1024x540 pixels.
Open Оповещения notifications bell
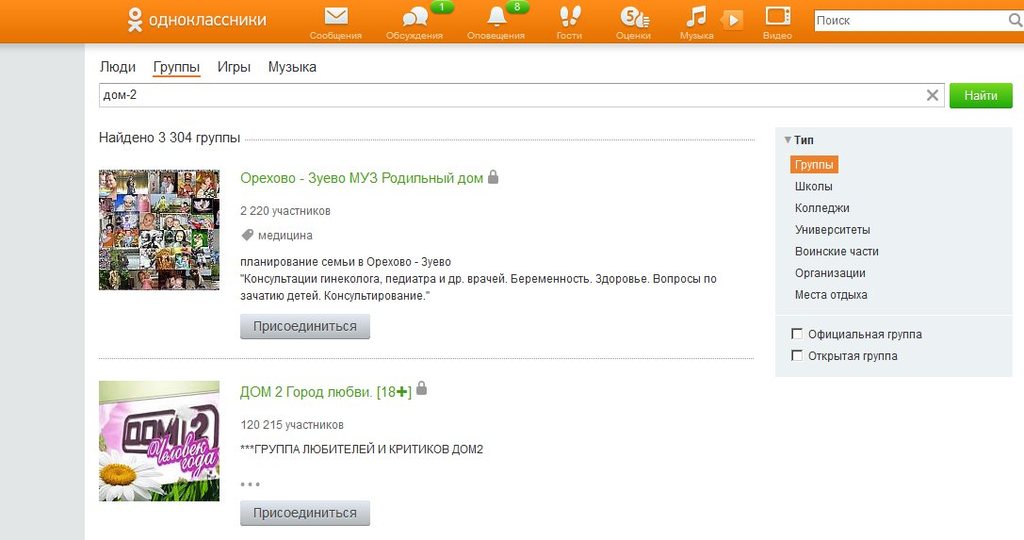tap(496, 16)
